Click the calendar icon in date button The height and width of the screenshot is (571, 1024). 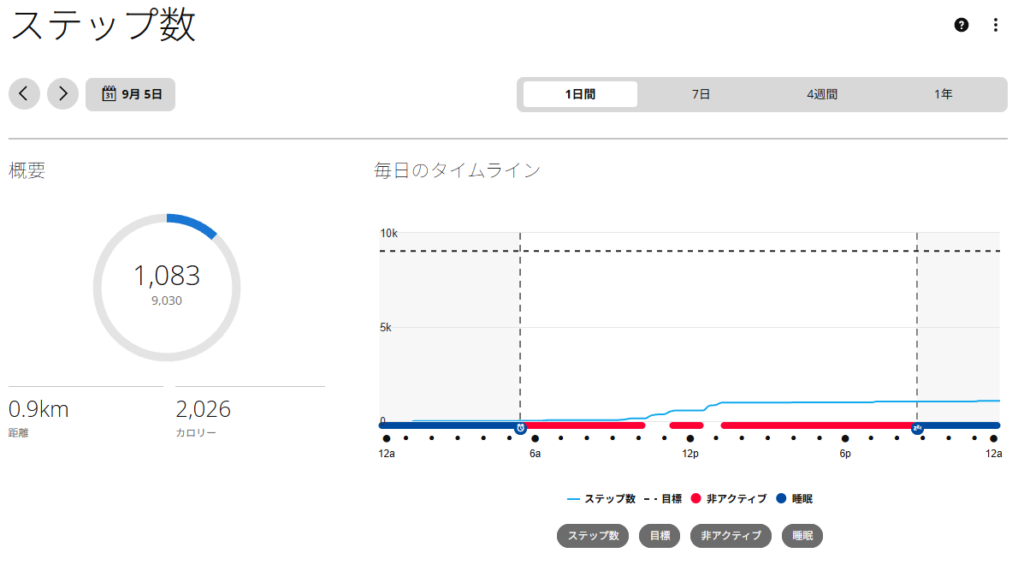coord(108,94)
